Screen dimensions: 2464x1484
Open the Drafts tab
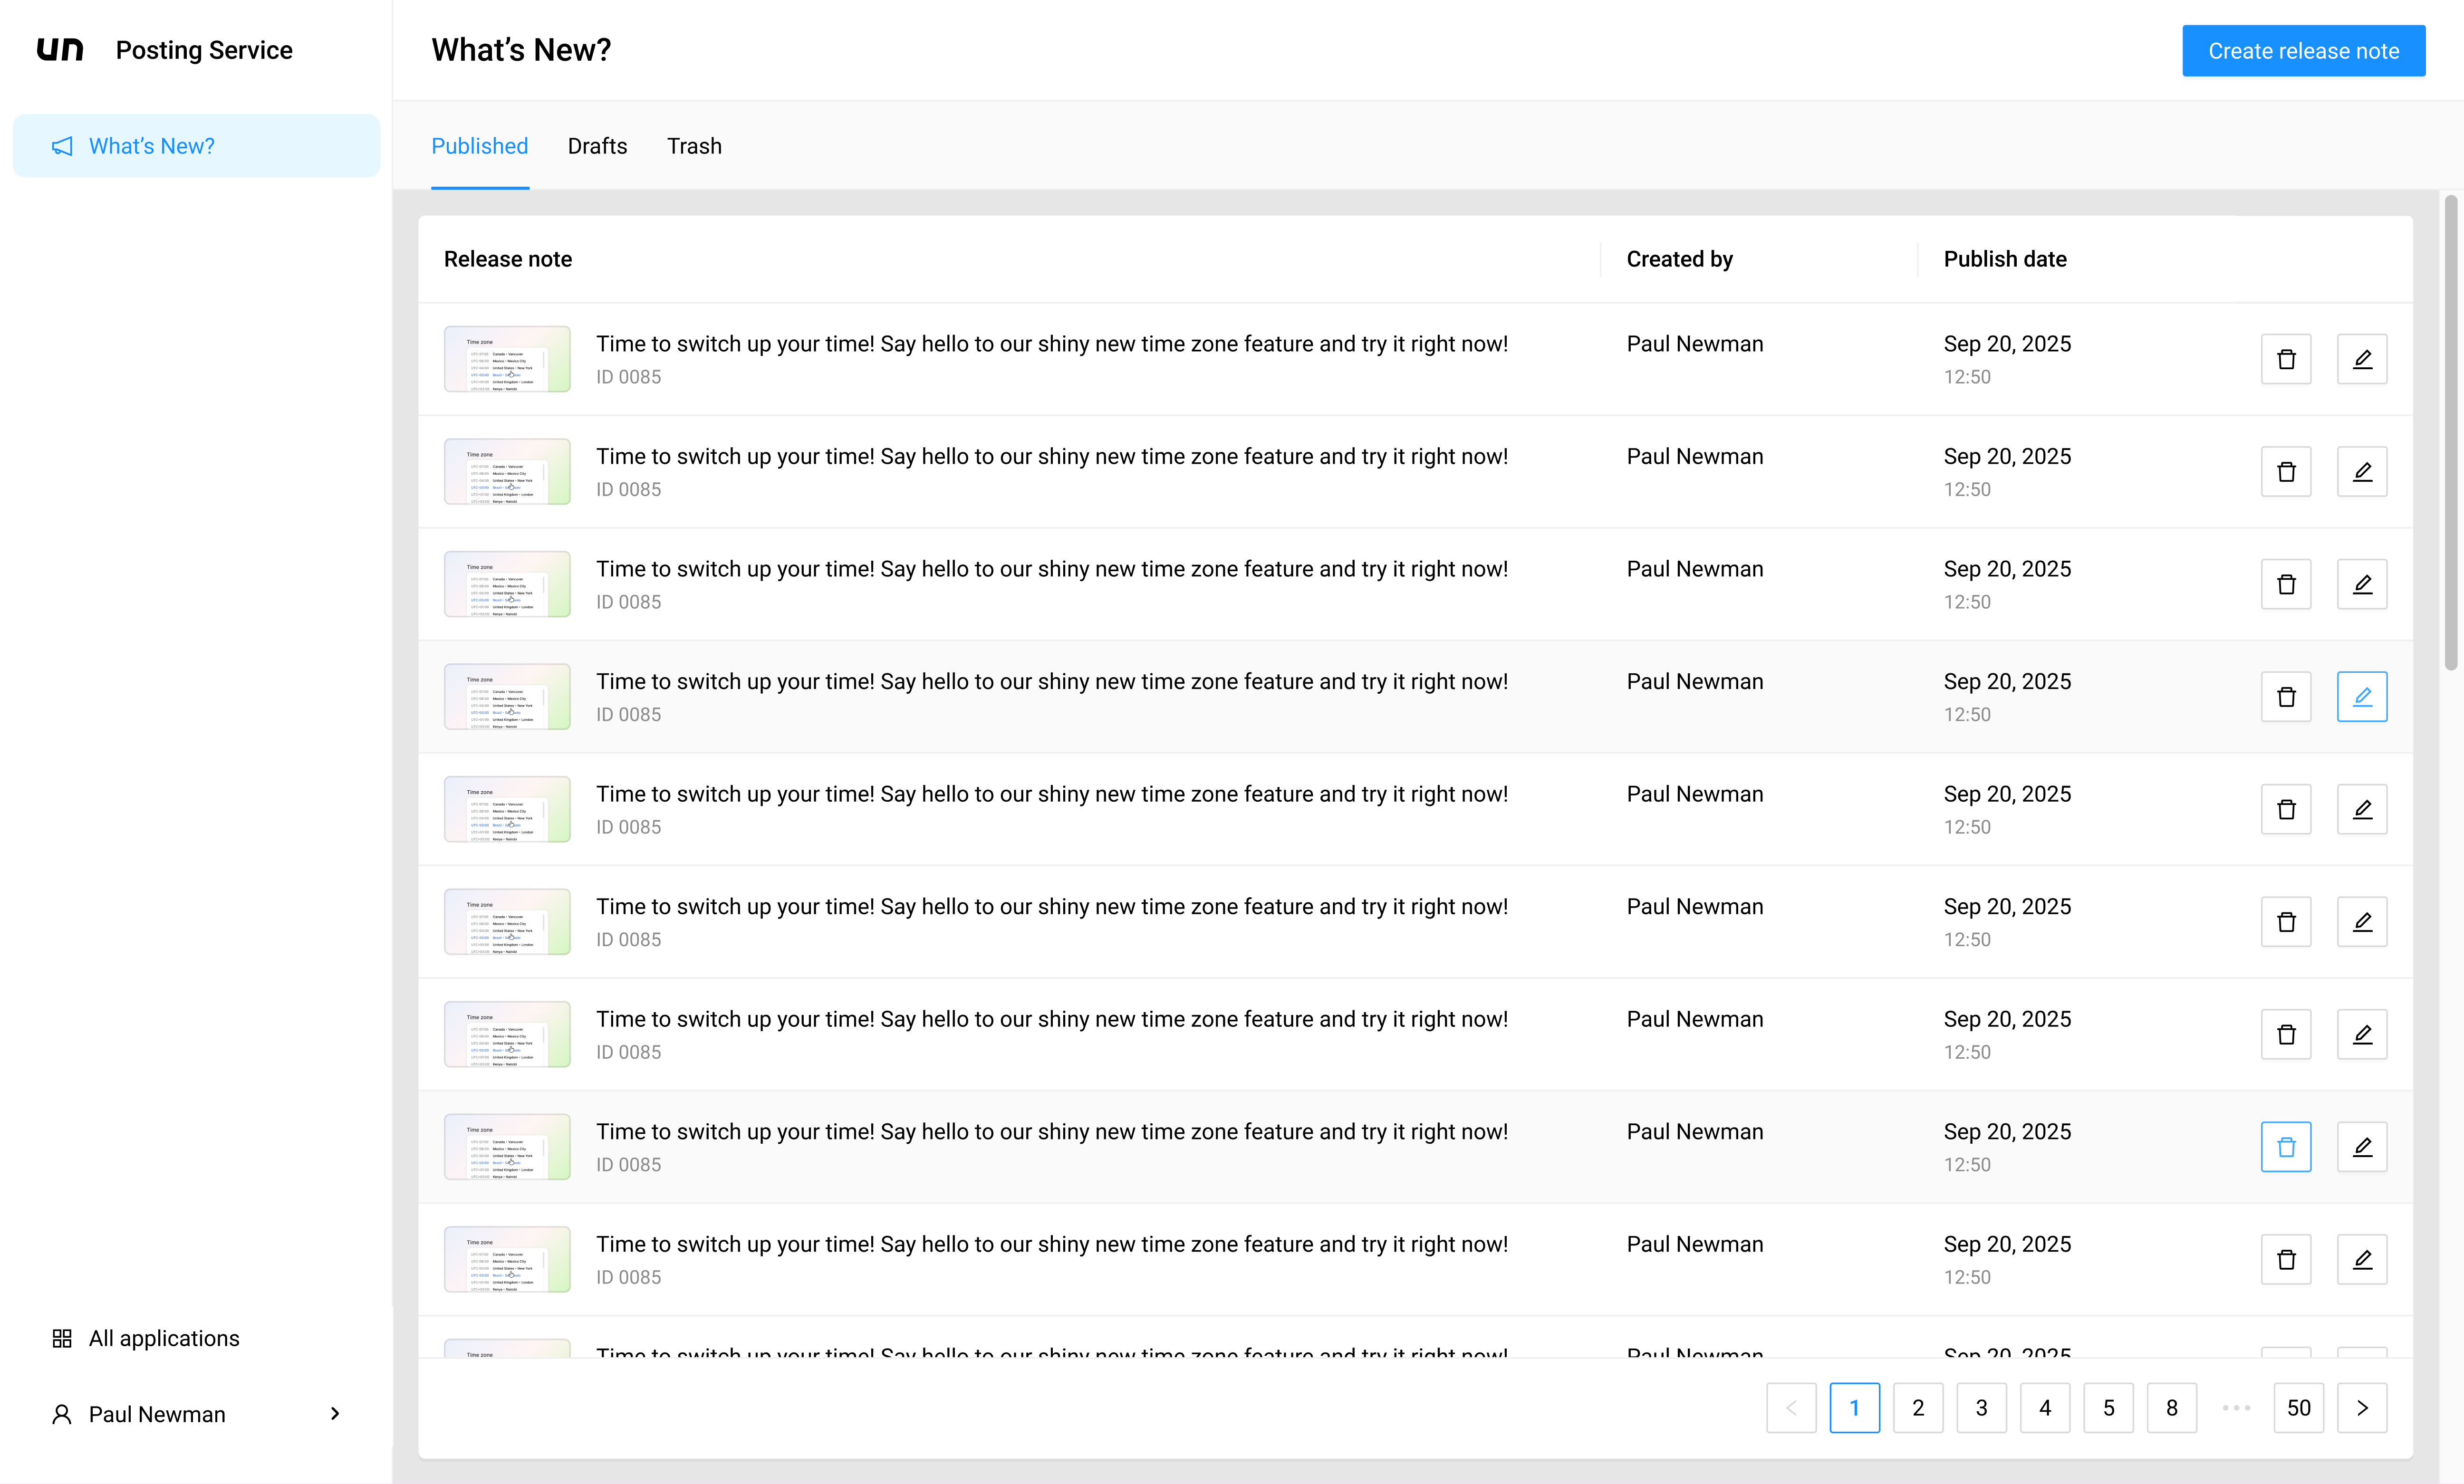coord(597,146)
